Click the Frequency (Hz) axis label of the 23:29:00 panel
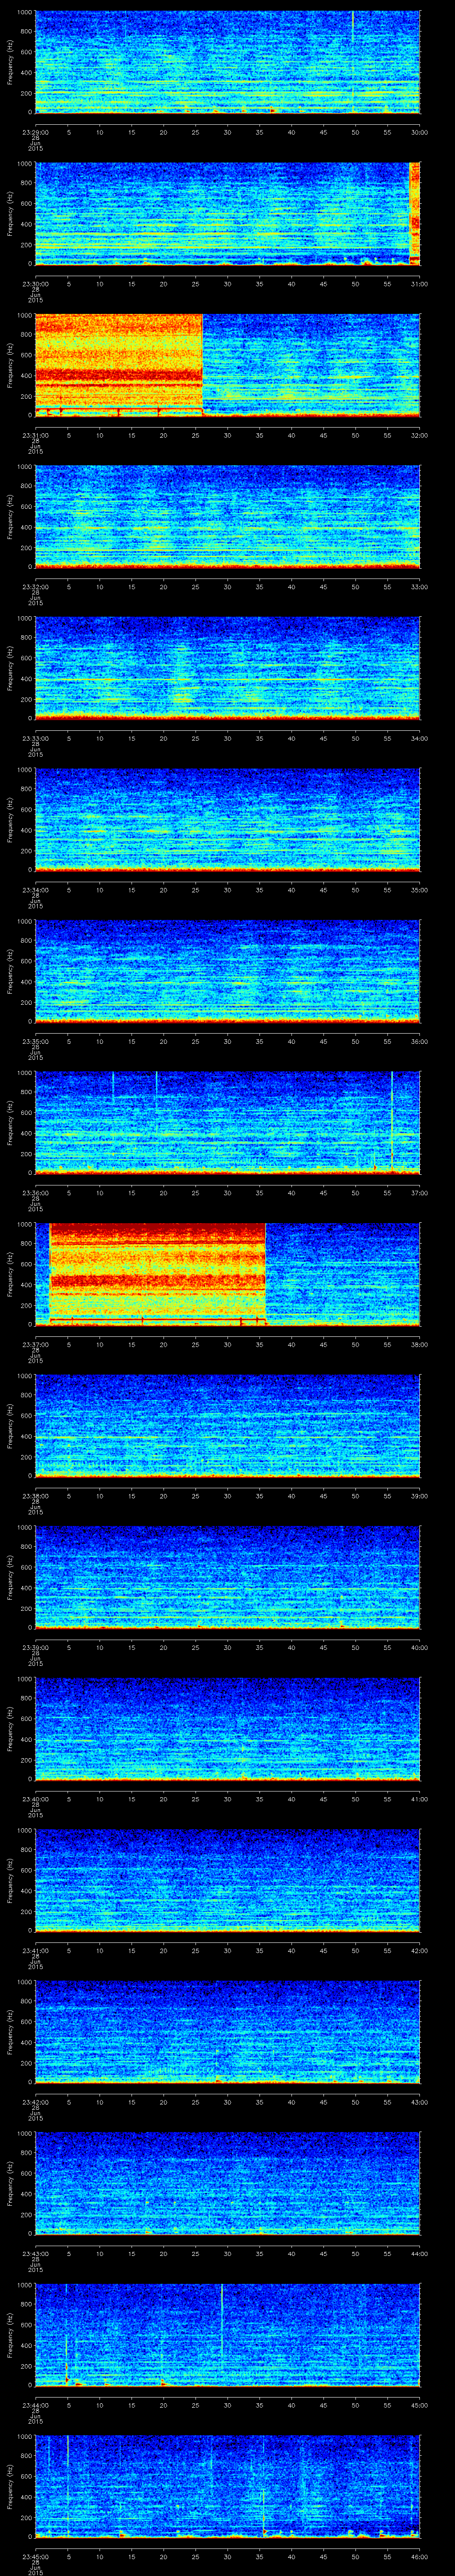 click(x=10, y=62)
